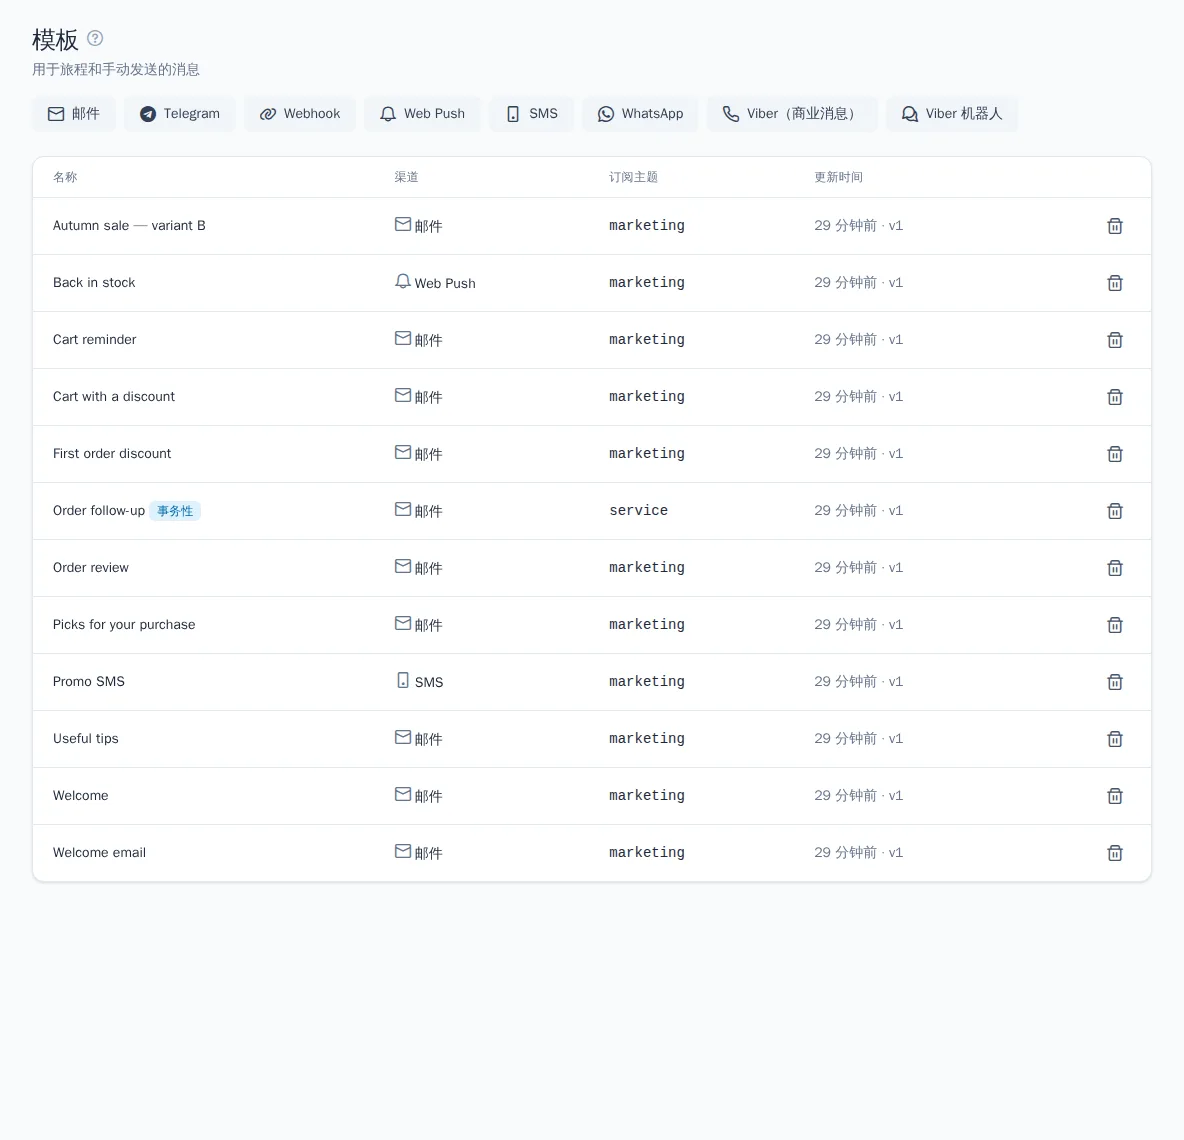Delete the Picks for your purchase template

pyautogui.click(x=1115, y=625)
